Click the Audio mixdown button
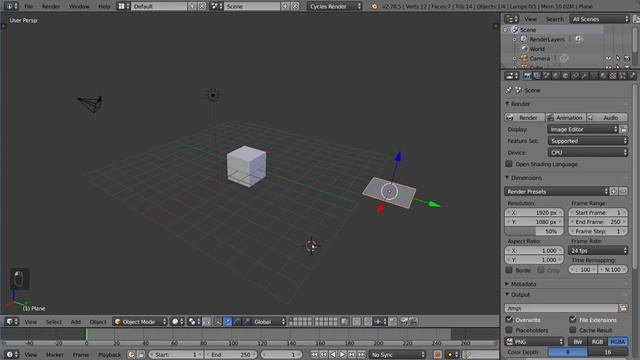Image resolution: width=640 pixels, height=360 pixels. point(607,118)
